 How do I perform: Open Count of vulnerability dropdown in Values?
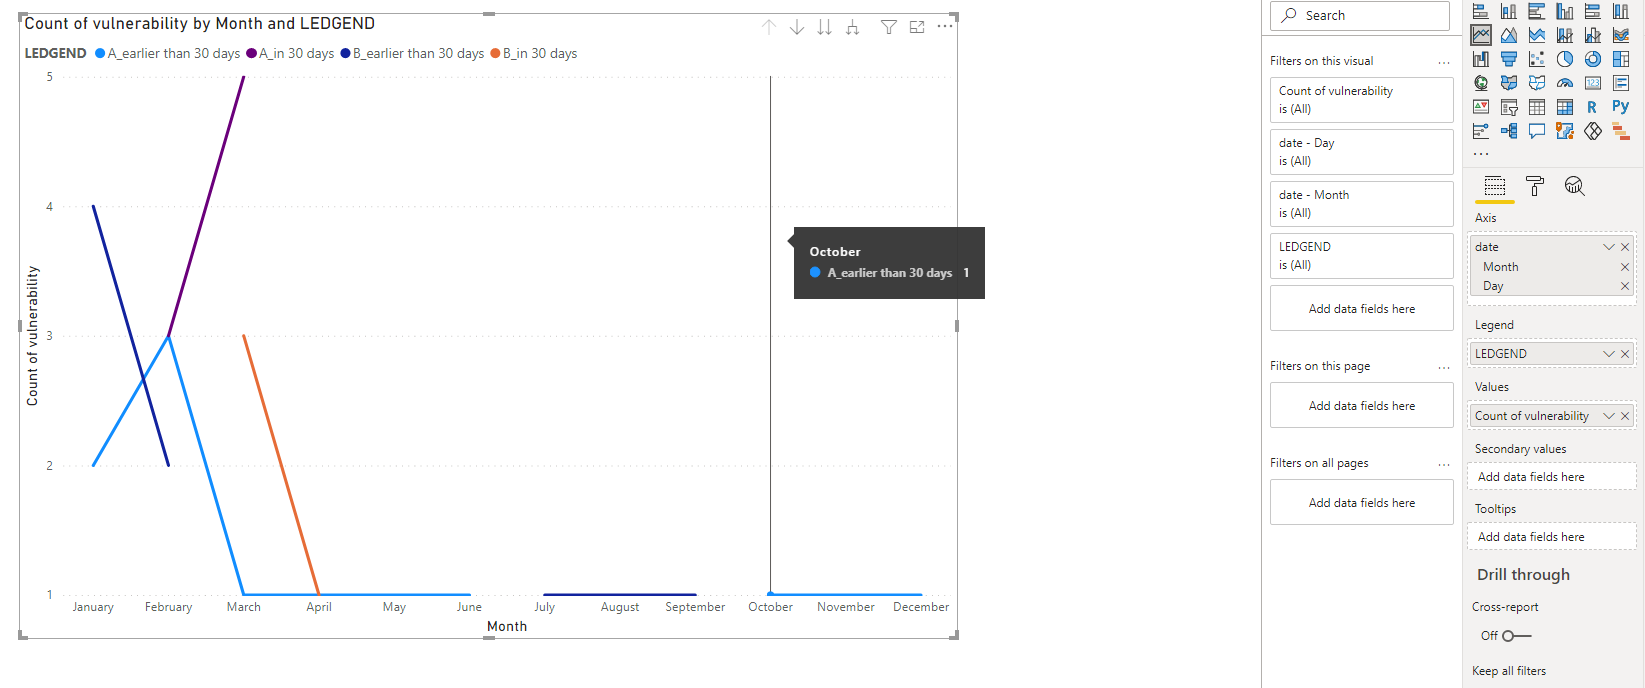pos(1609,416)
